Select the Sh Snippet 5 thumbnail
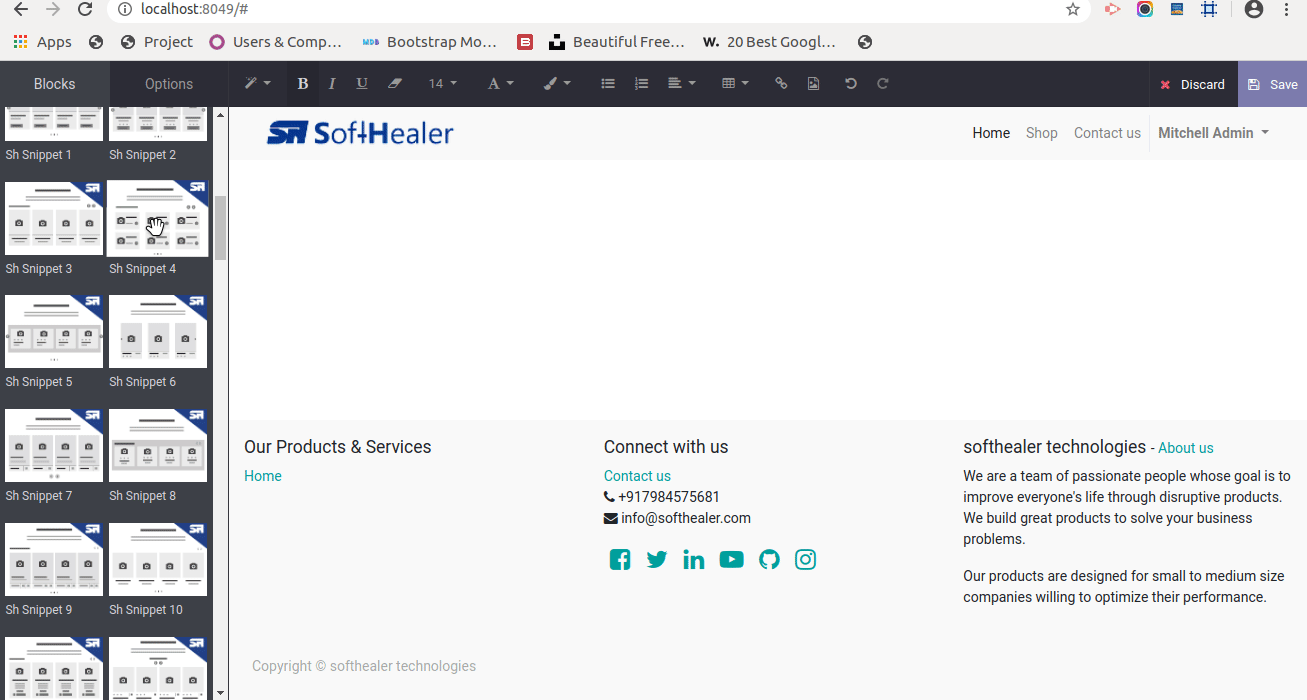The width and height of the screenshot is (1307, 700). point(54,331)
